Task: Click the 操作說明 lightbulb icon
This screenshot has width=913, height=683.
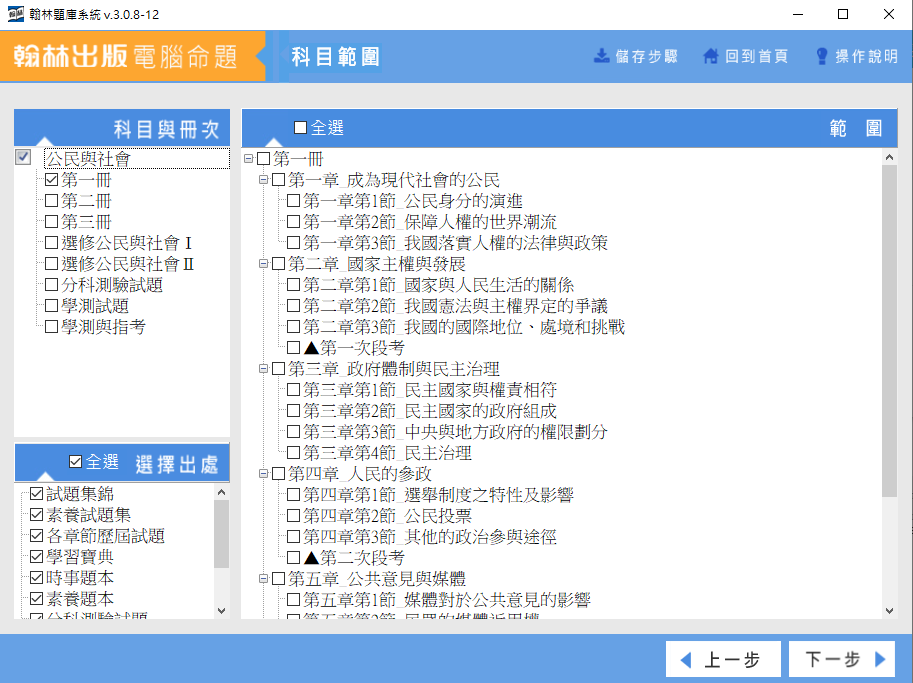Action: tap(822, 56)
